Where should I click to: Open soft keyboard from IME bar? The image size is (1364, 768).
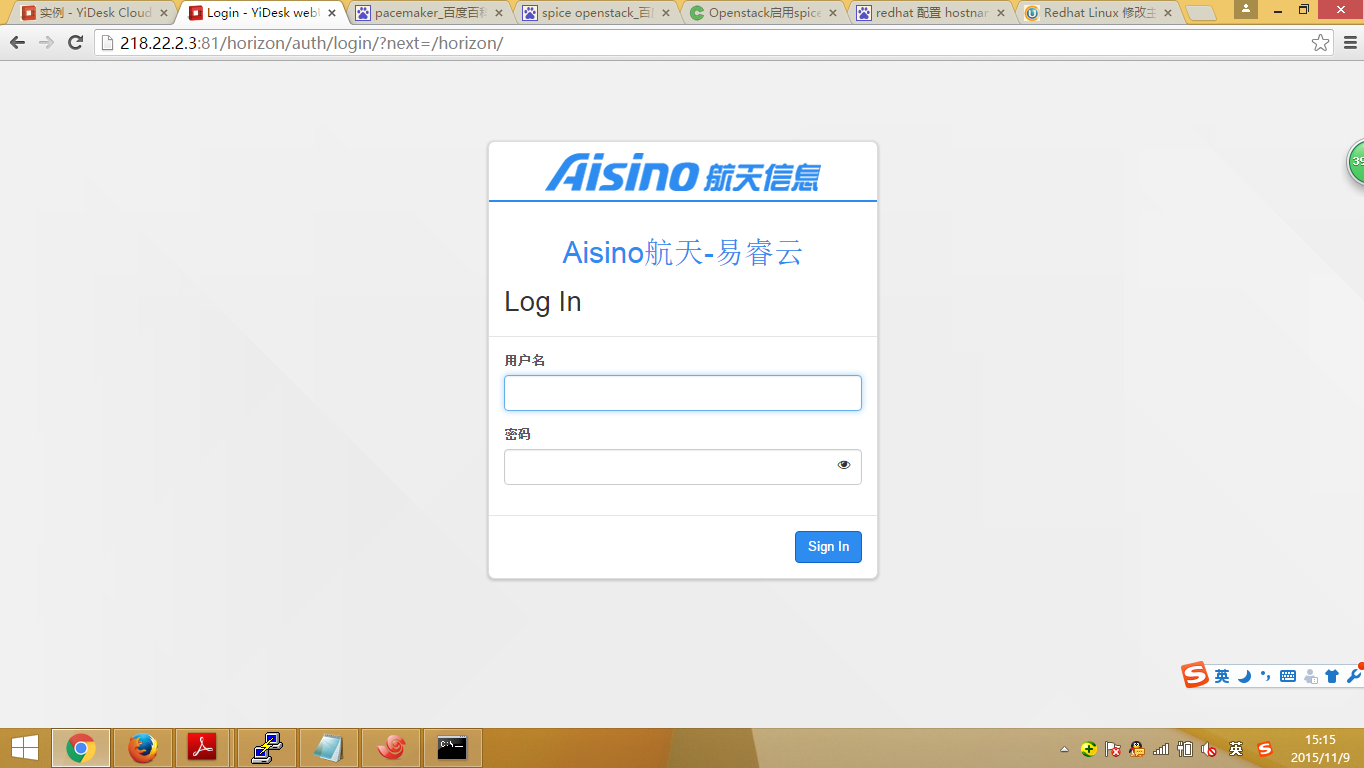click(x=1287, y=676)
